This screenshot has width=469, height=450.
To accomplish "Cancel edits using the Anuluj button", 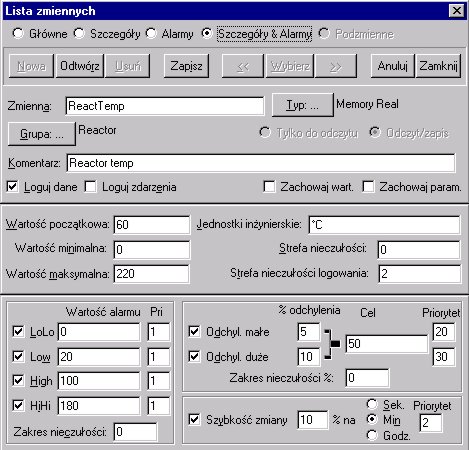I will tap(392, 66).
